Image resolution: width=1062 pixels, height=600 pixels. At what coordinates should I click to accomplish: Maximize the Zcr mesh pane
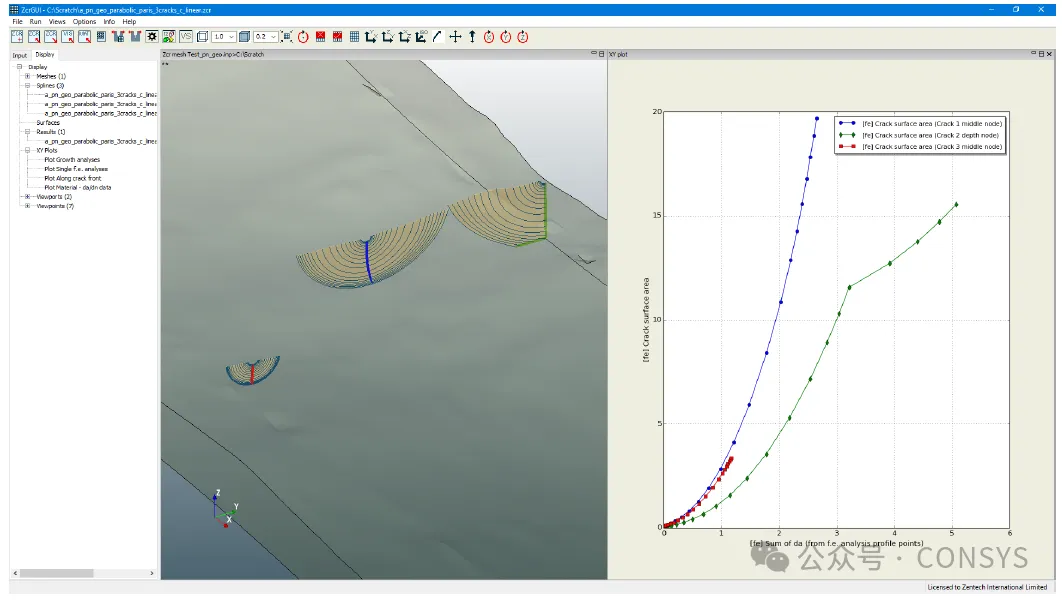(601, 53)
